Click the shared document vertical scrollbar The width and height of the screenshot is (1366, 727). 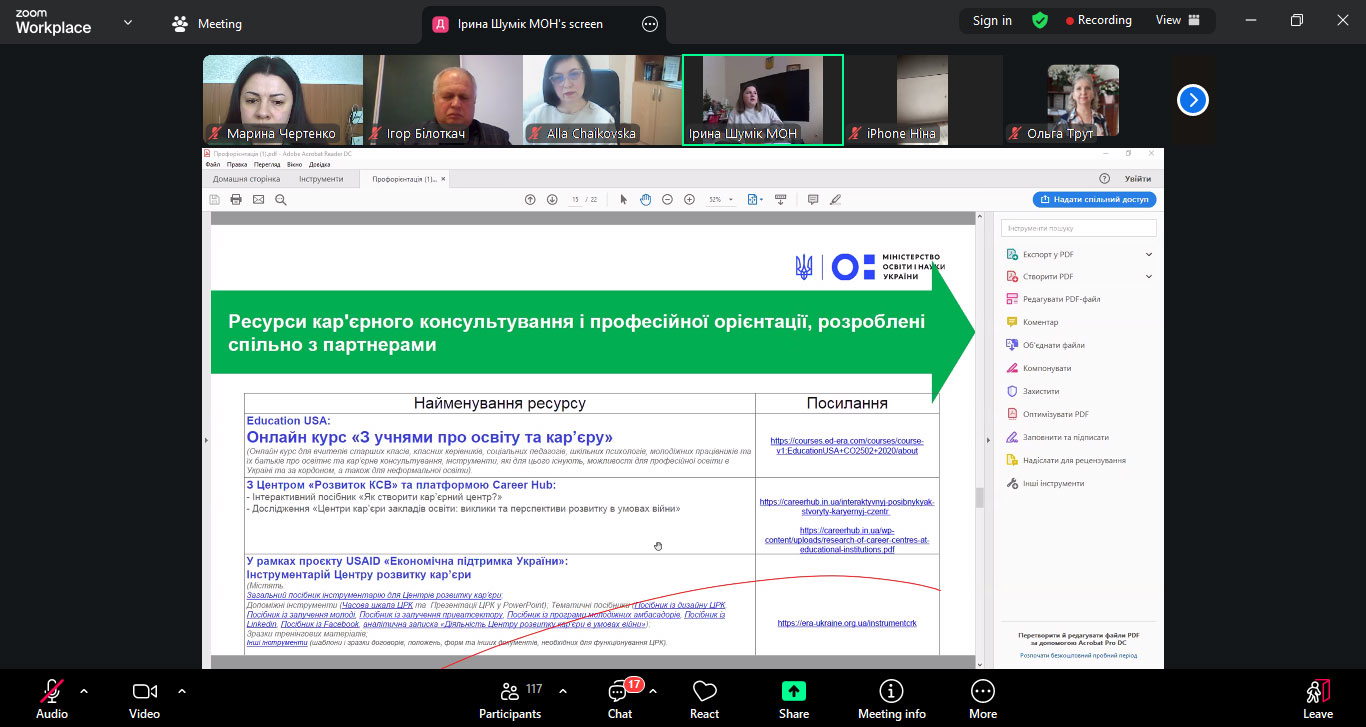980,497
